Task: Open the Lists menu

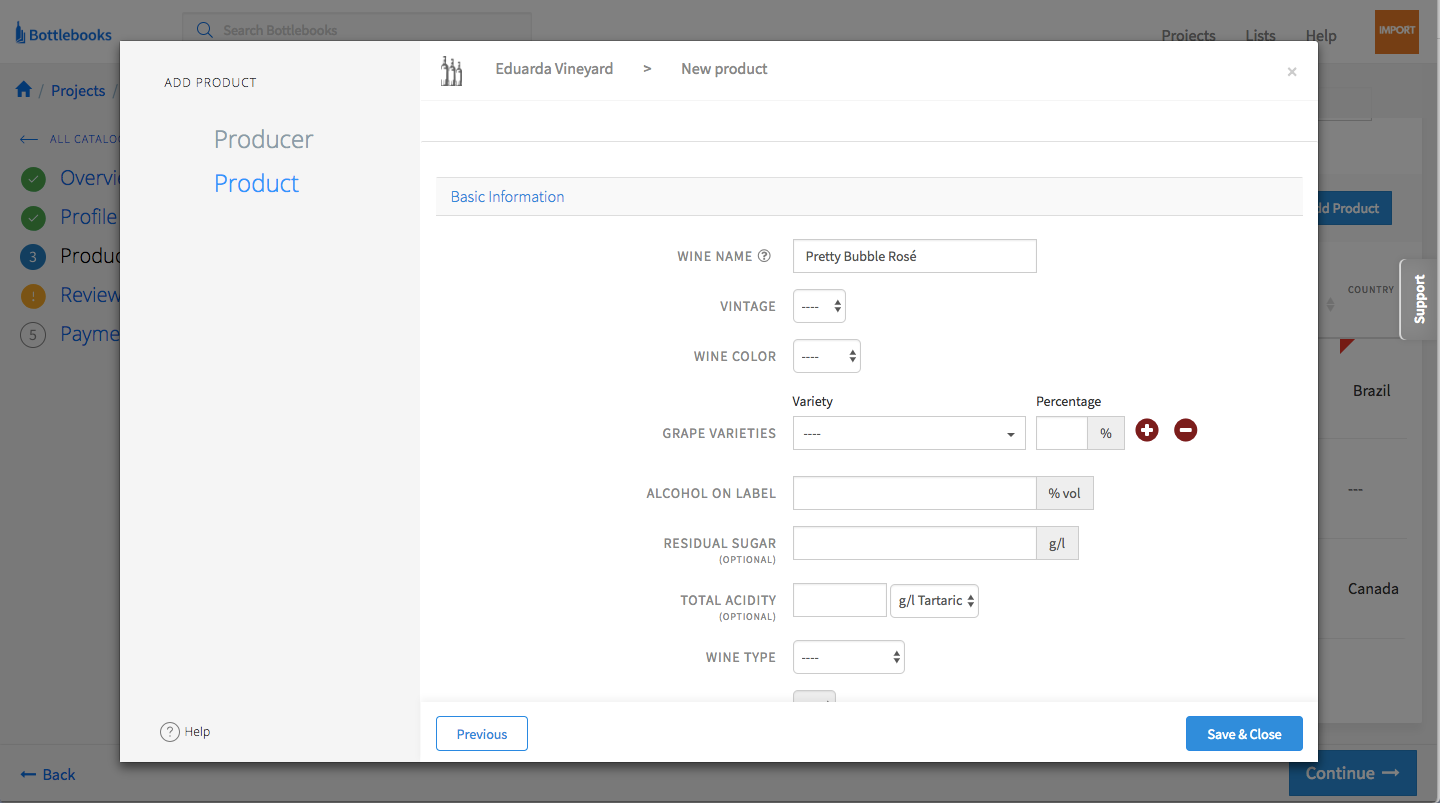Action: 1260,35
